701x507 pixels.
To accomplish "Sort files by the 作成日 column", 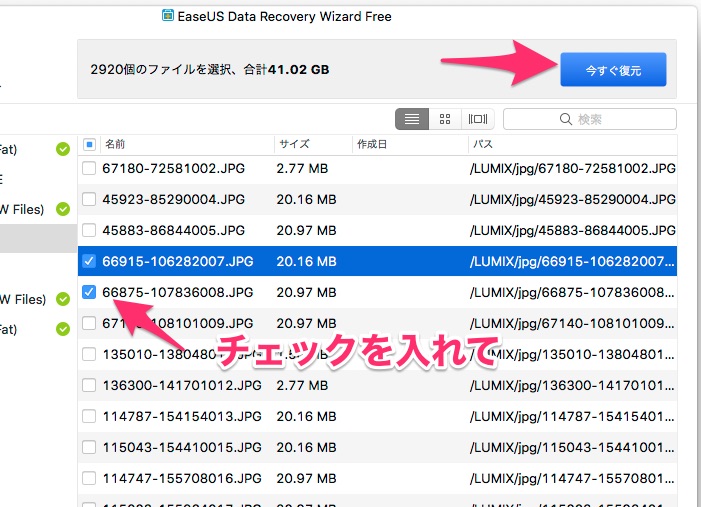I will 371,144.
